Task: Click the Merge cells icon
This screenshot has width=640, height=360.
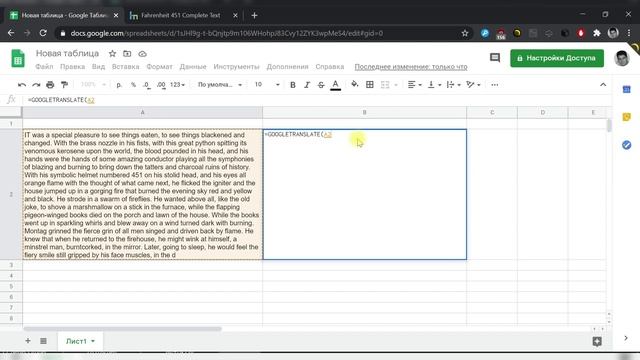Action: 385,84
